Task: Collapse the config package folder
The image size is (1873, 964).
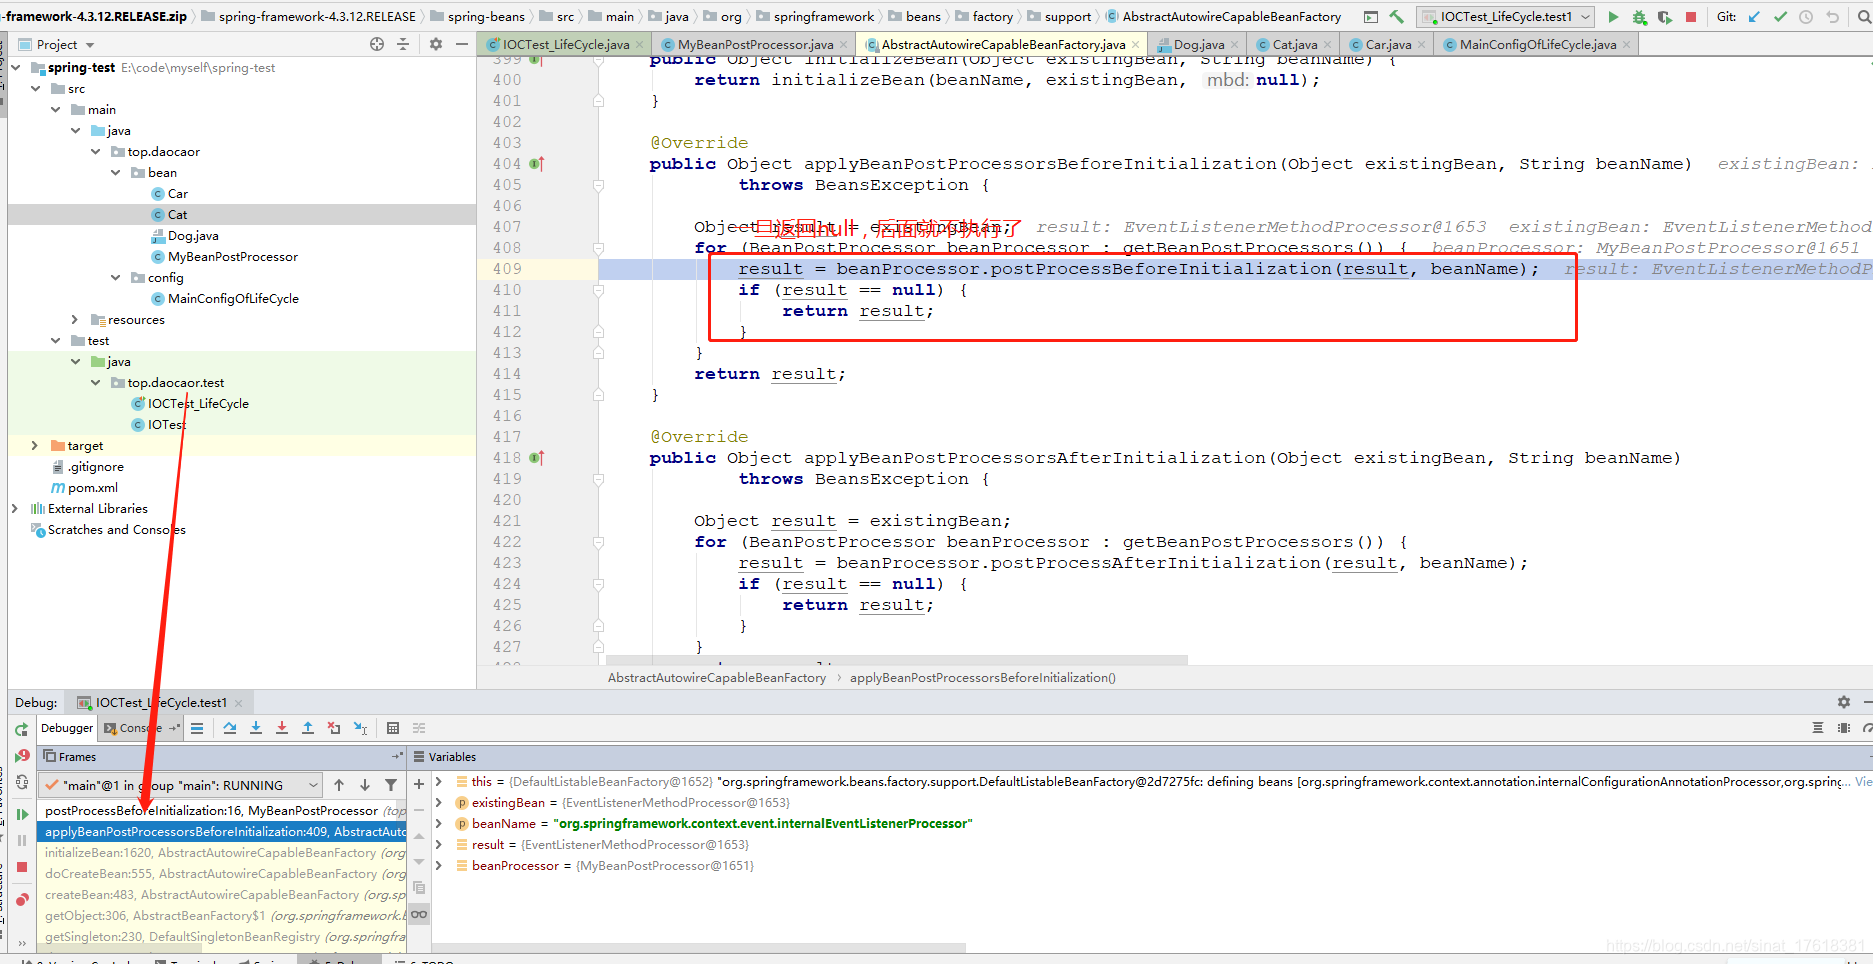Action: coord(116,278)
